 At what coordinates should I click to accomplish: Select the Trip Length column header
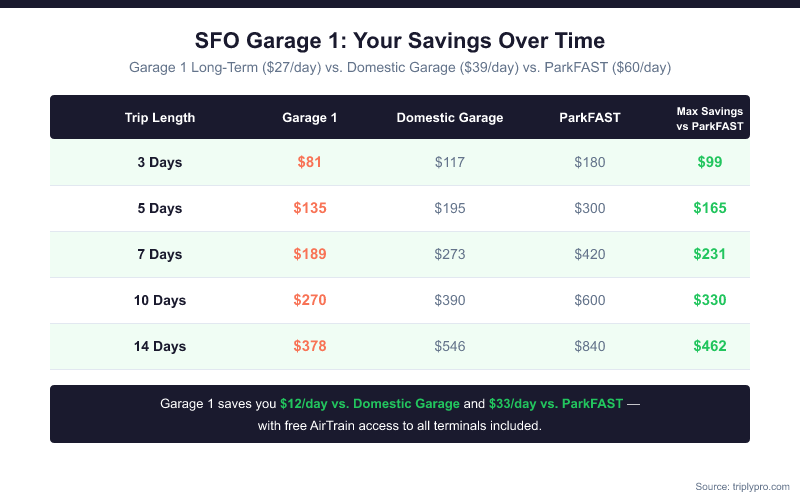coord(160,118)
